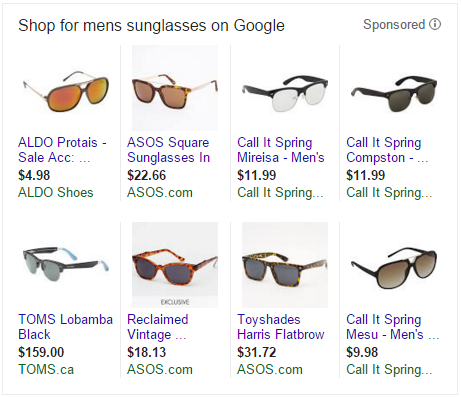Screen dimensions: 461x397
Task: Open the TOMS Lobamba Black image
Action: 66,265
